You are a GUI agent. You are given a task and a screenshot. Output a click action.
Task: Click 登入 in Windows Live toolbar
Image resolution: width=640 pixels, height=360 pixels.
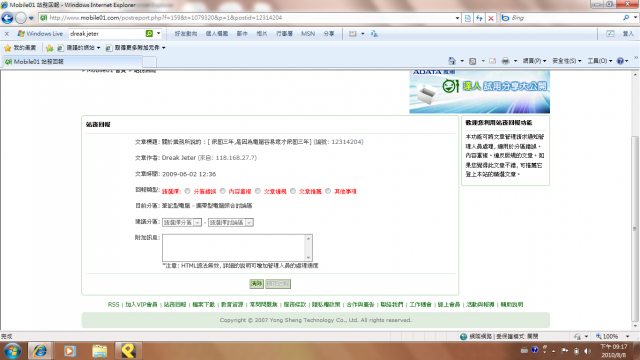[x=628, y=33]
